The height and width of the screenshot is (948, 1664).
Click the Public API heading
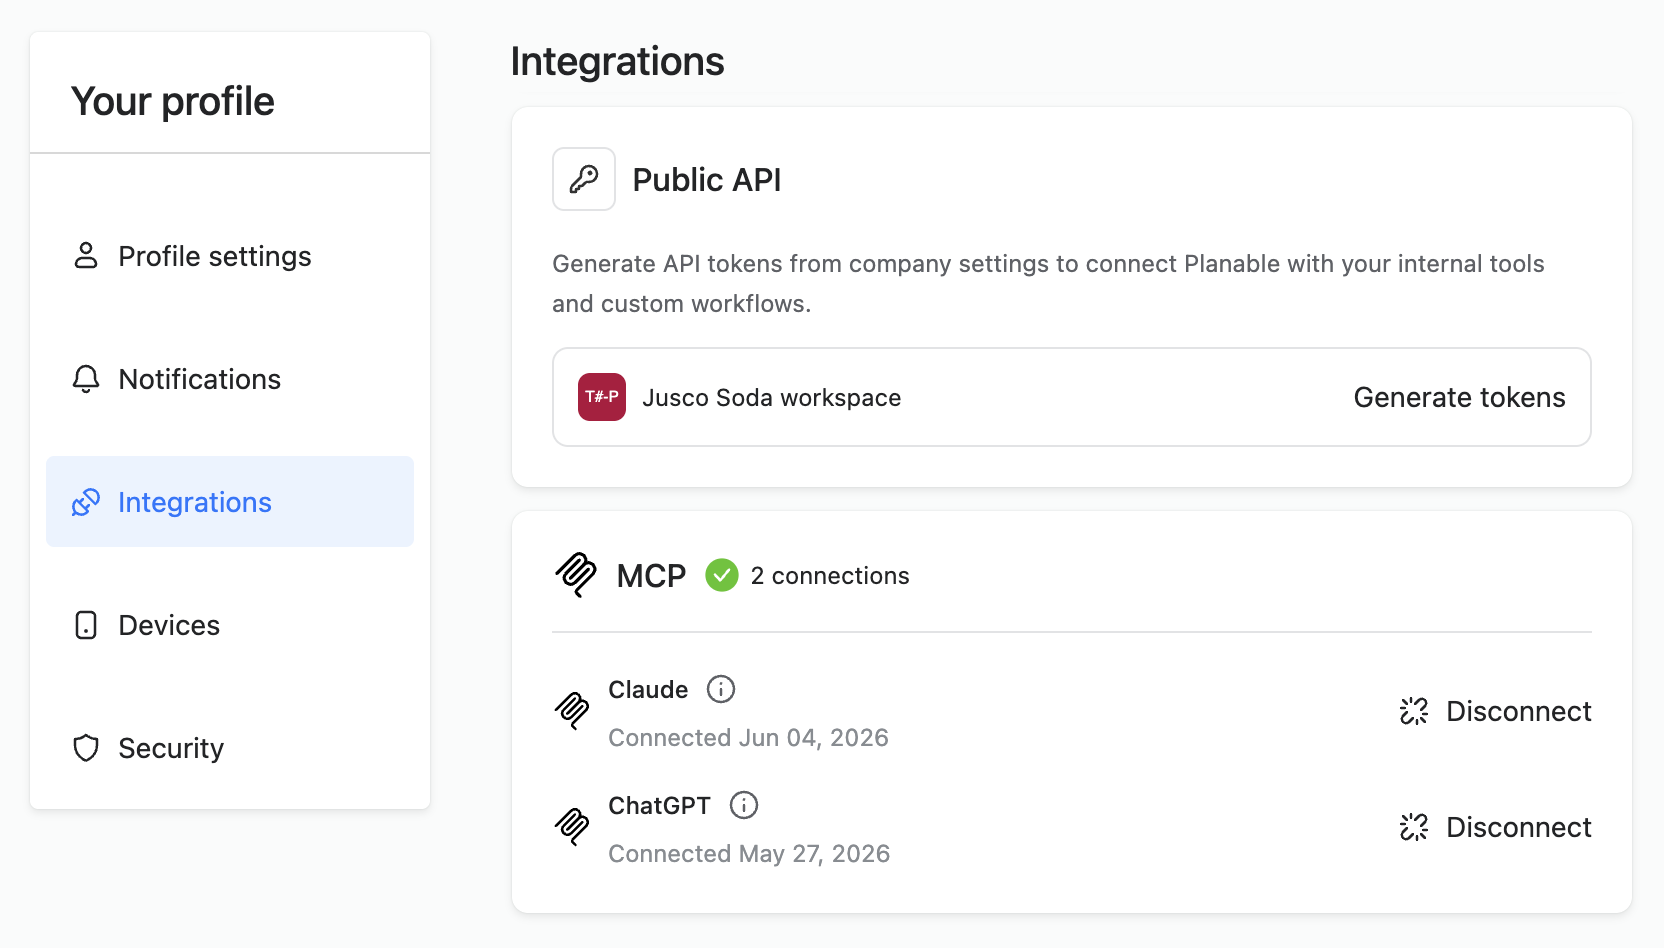pos(707,179)
